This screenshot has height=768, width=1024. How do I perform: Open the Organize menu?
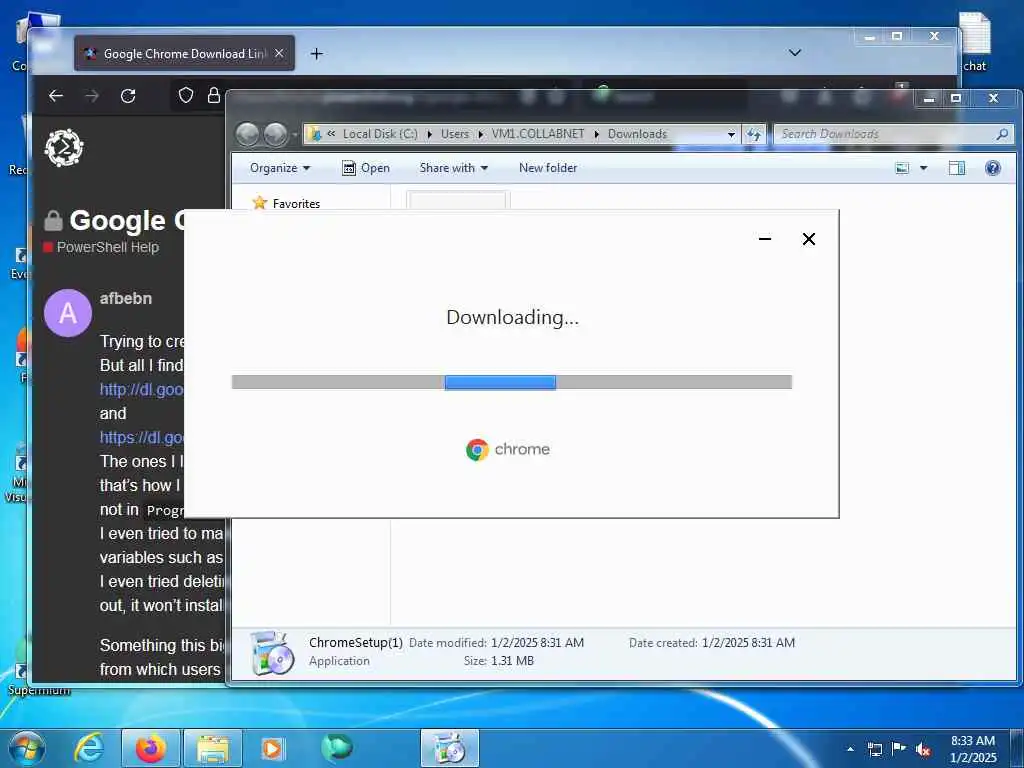280,168
